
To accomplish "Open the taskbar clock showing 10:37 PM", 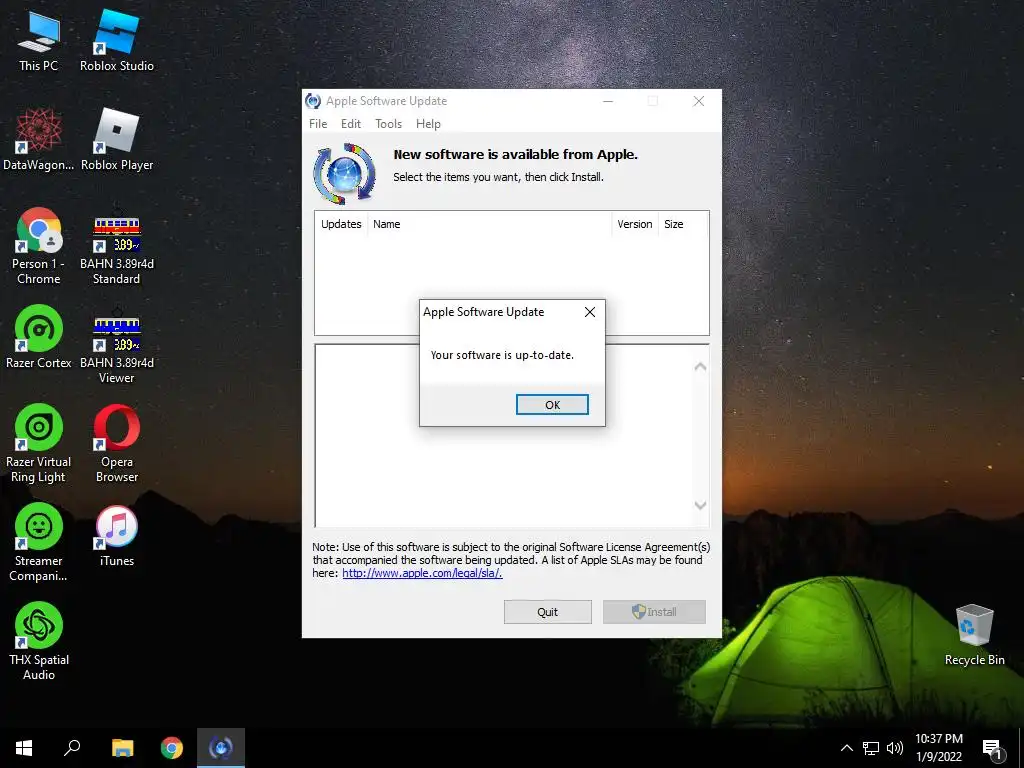I will [938, 748].
